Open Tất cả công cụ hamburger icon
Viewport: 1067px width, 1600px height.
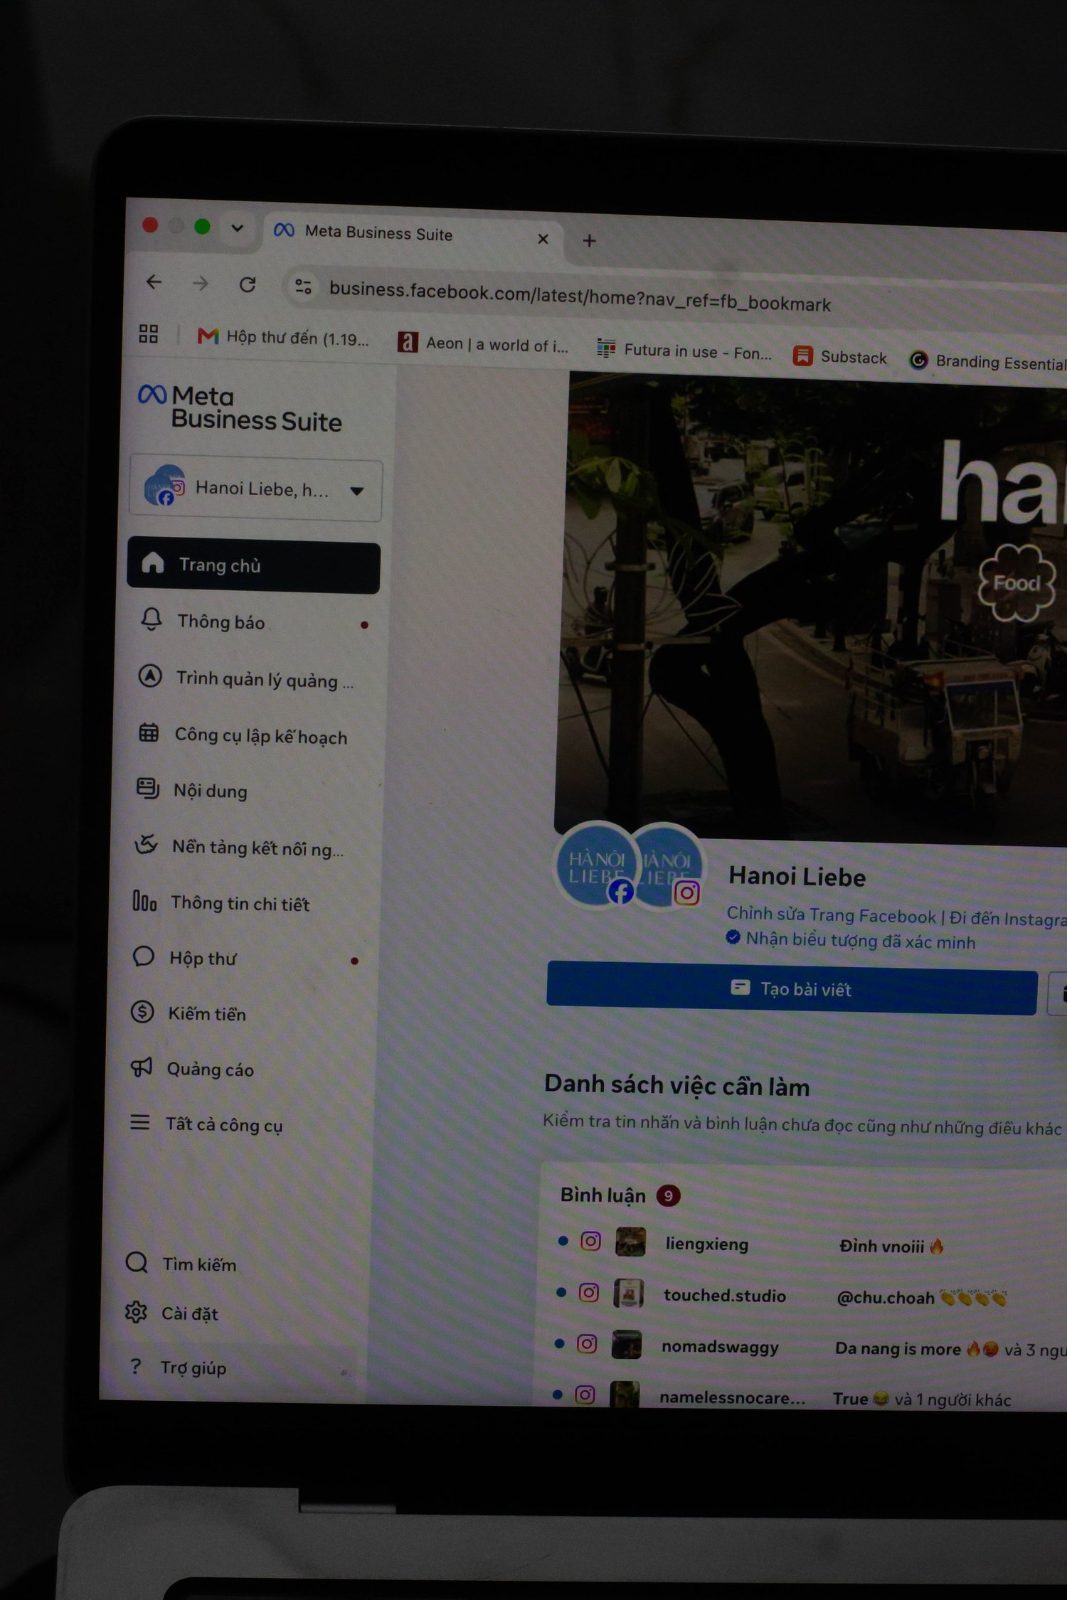click(140, 1122)
